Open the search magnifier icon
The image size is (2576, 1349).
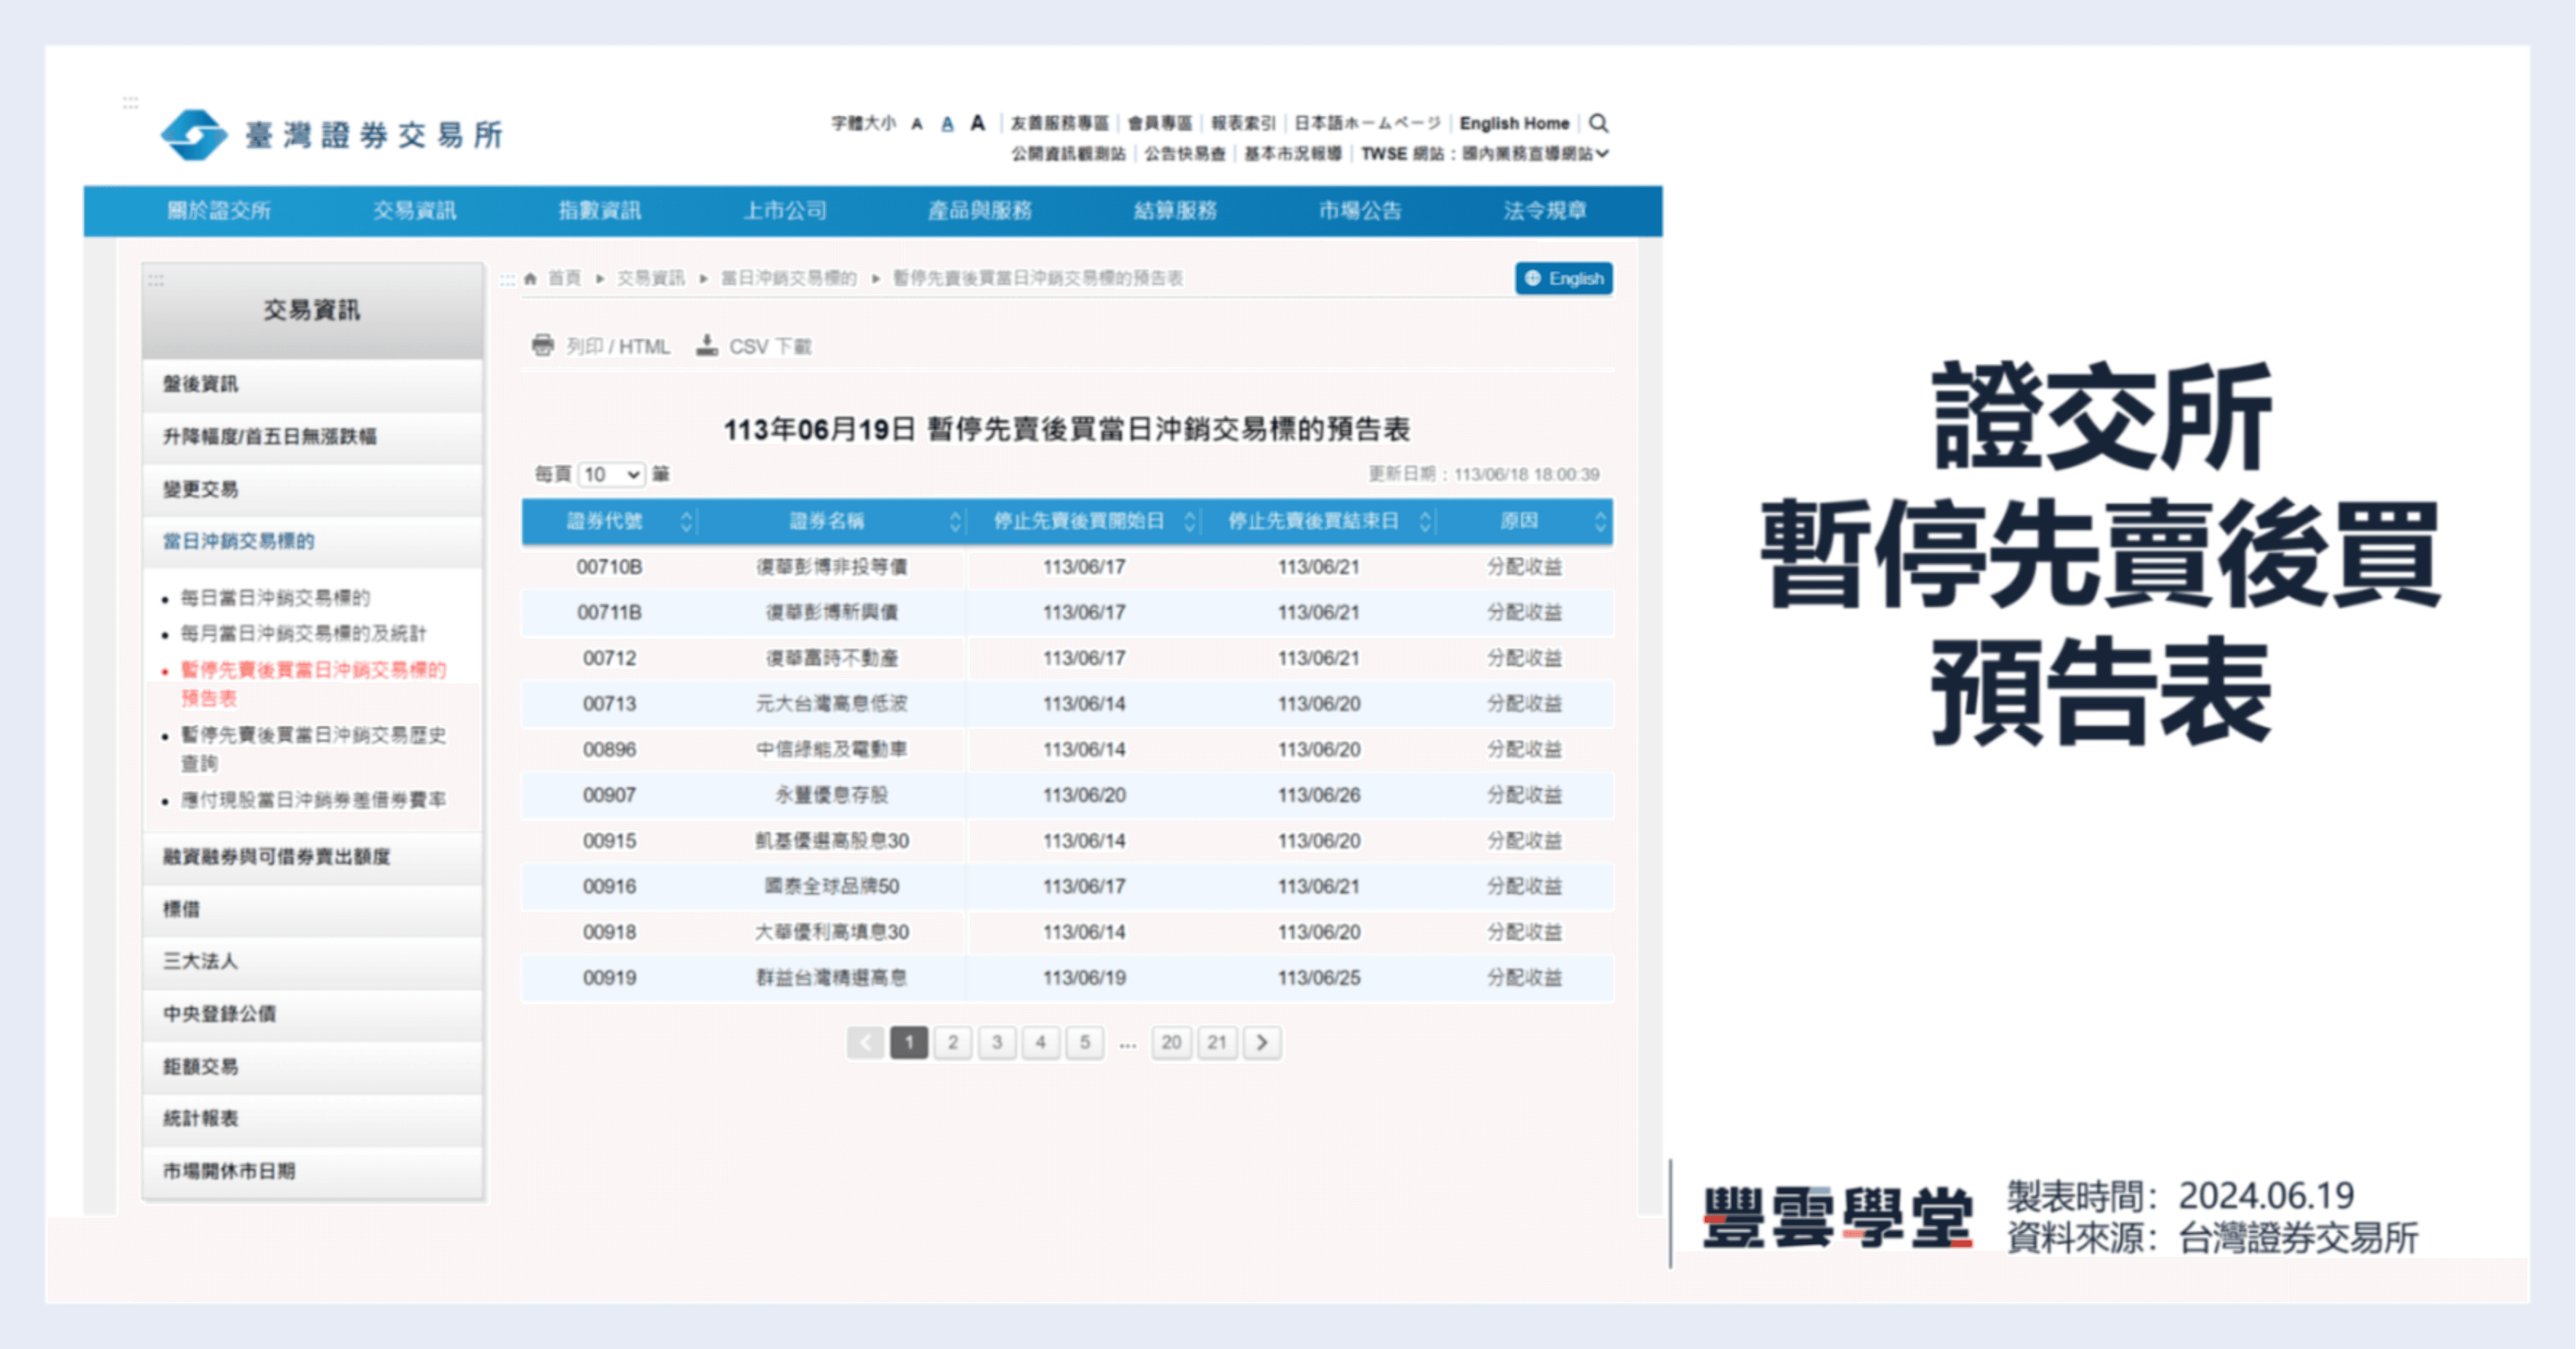click(1598, 122)
